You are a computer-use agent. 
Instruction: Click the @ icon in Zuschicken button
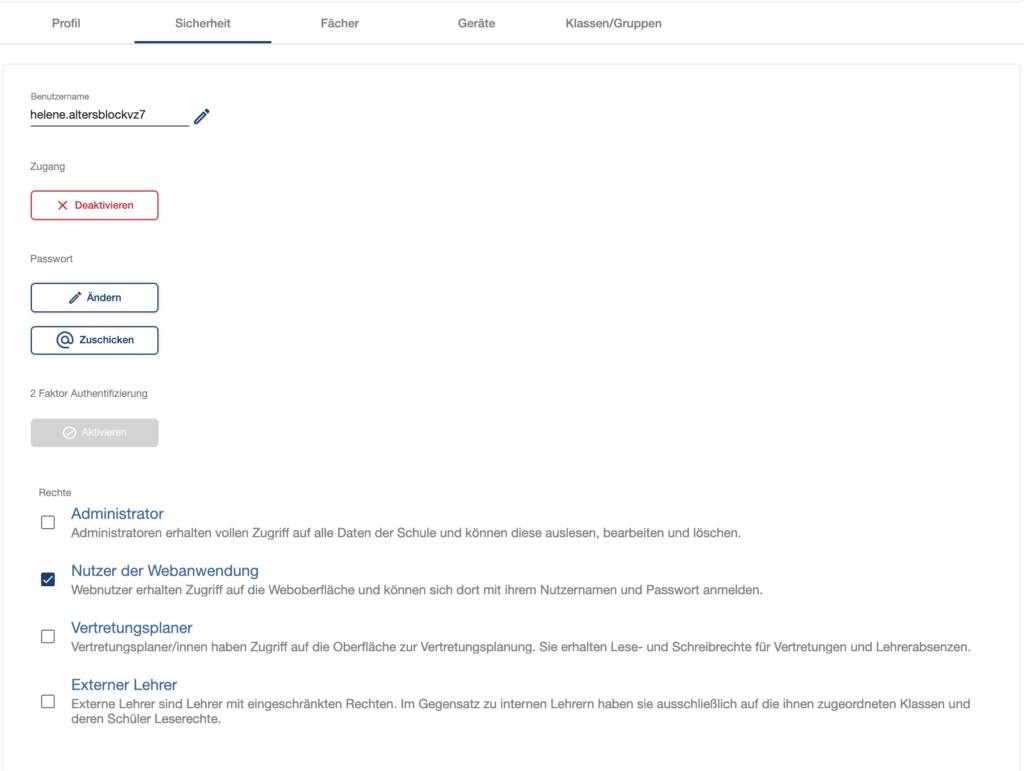point(65,340)
